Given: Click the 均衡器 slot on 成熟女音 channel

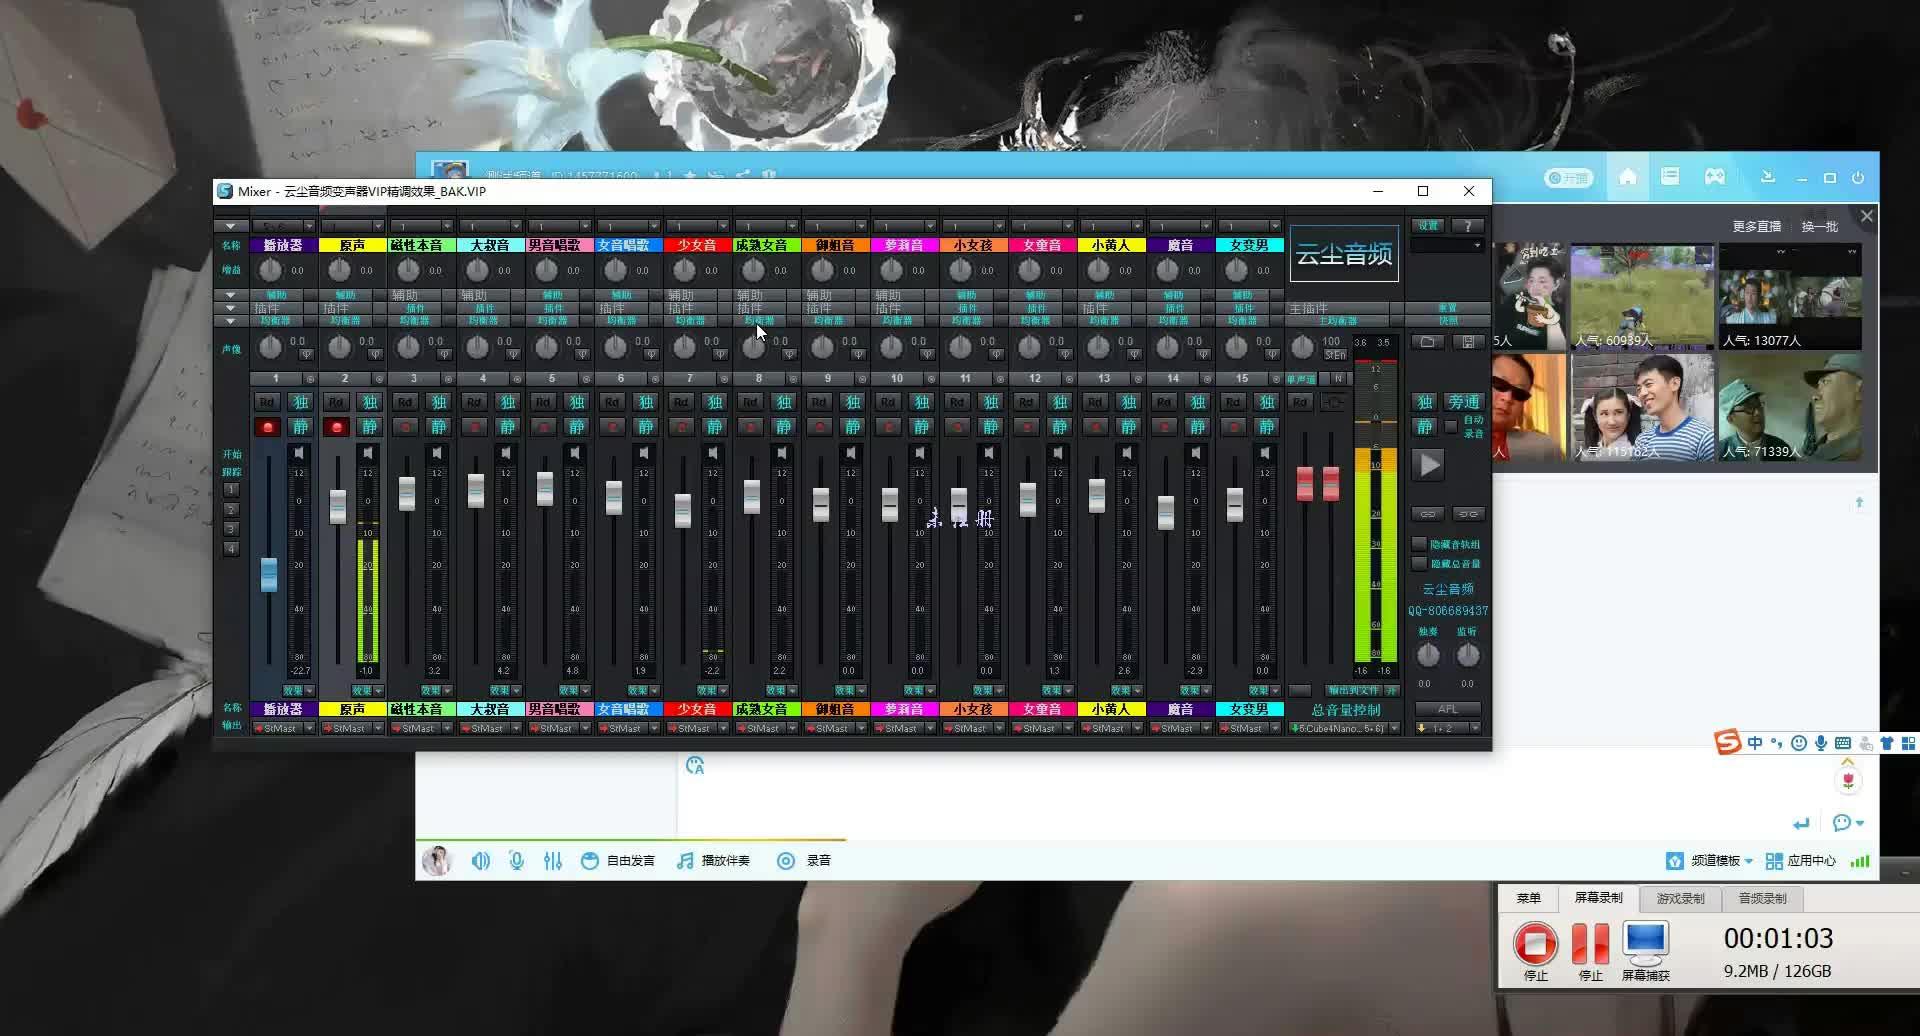Looking at the screenshot, I should tap(759, 321).
